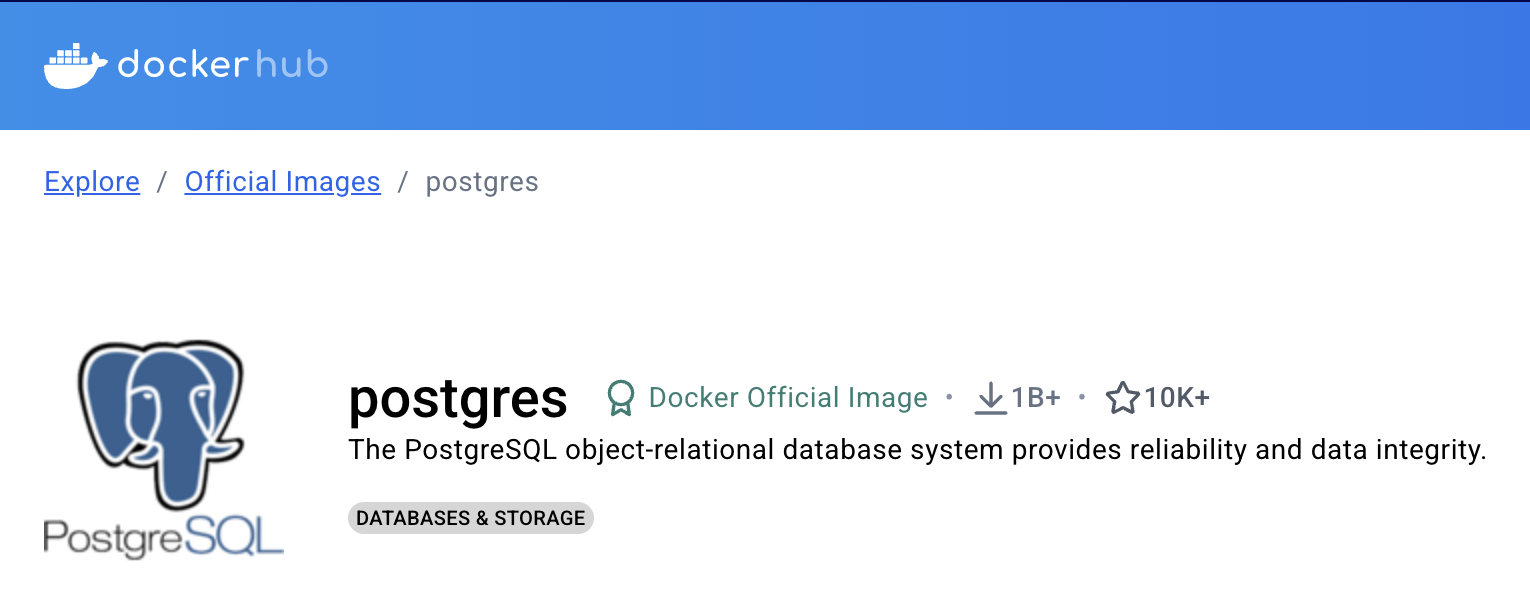Click the 10K+ stars count
The height and width of the screenshot is (600, 1530).
(x=1177, y=398)
